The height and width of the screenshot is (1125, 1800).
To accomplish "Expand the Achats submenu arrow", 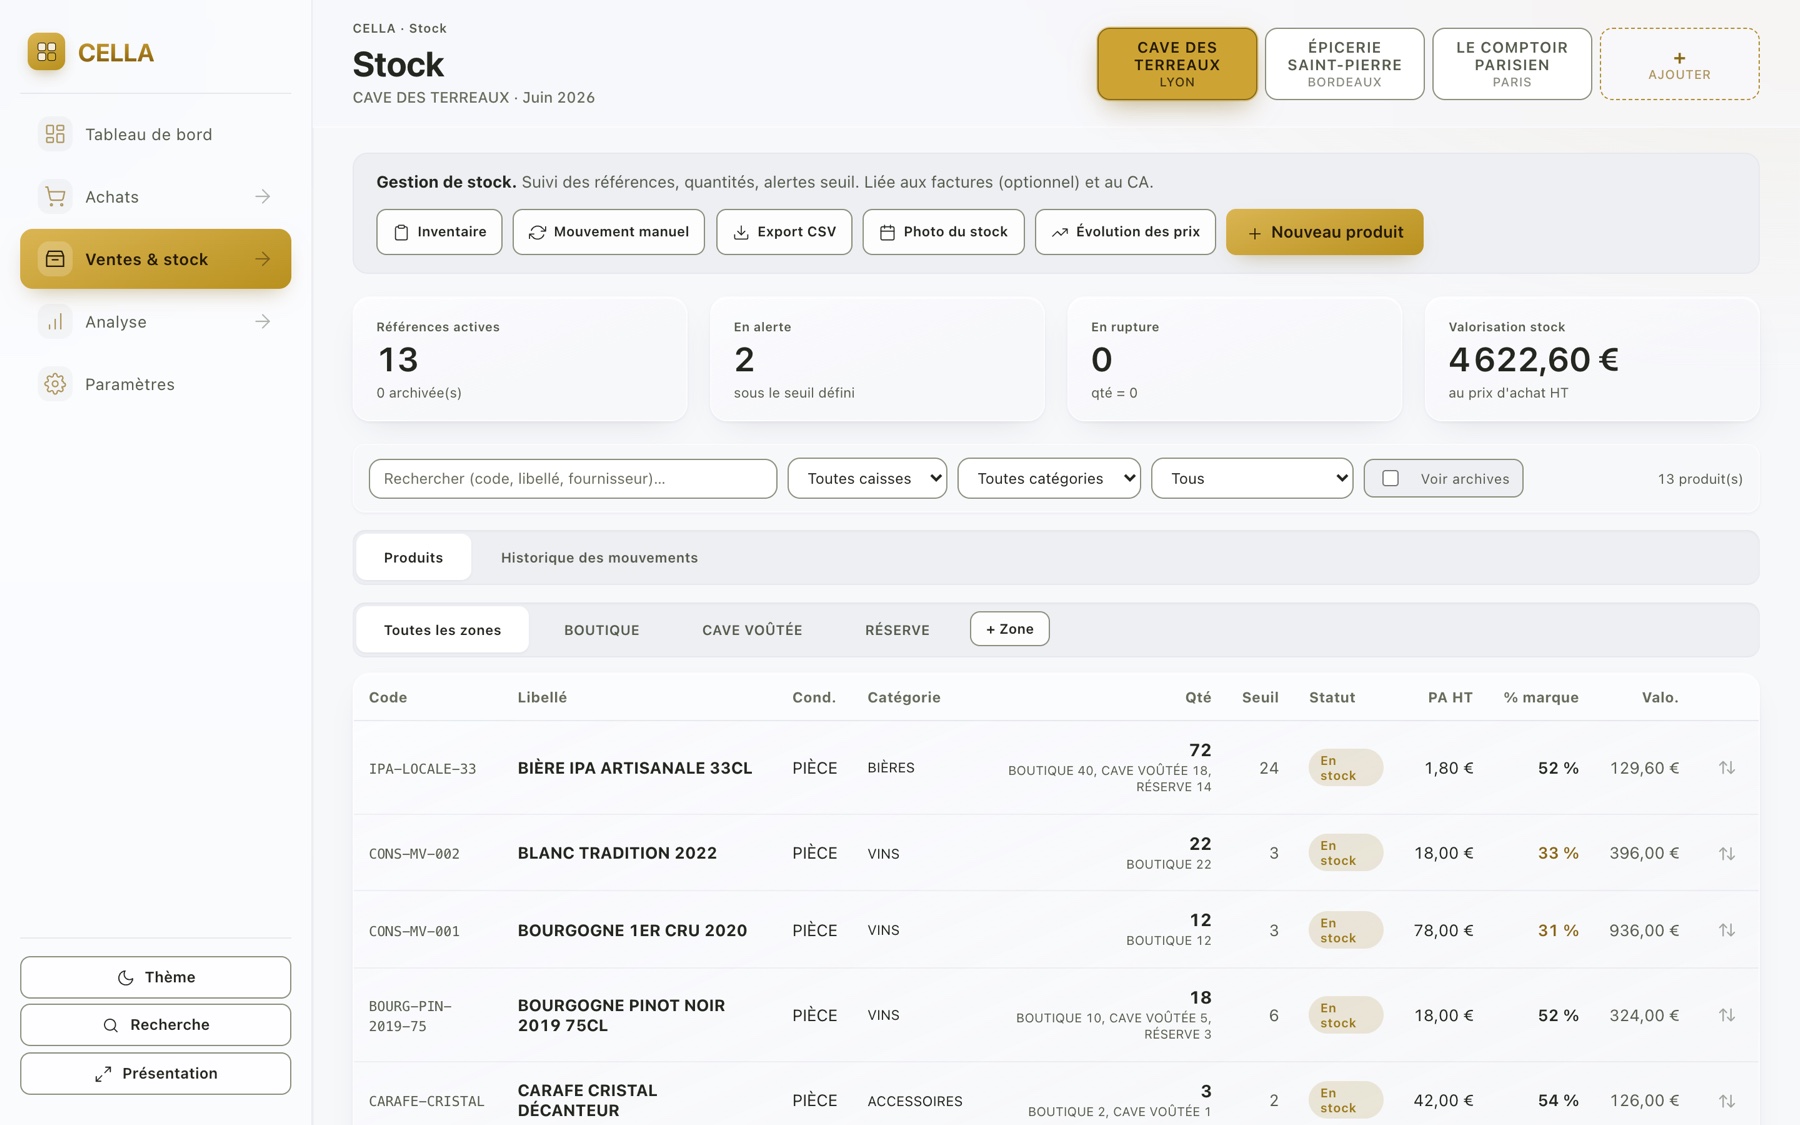I will (262, 197).
